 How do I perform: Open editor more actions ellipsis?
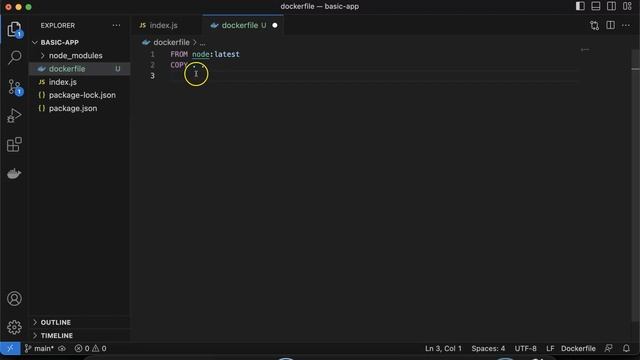click(626, 25)
